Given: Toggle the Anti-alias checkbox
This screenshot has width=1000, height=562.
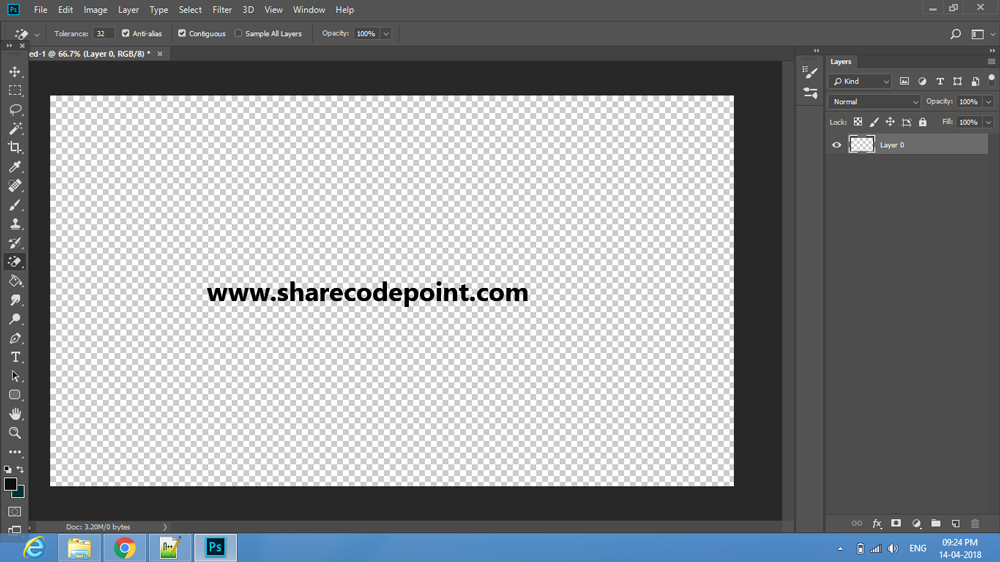Looking at the screenshot, I should (126, 33).
